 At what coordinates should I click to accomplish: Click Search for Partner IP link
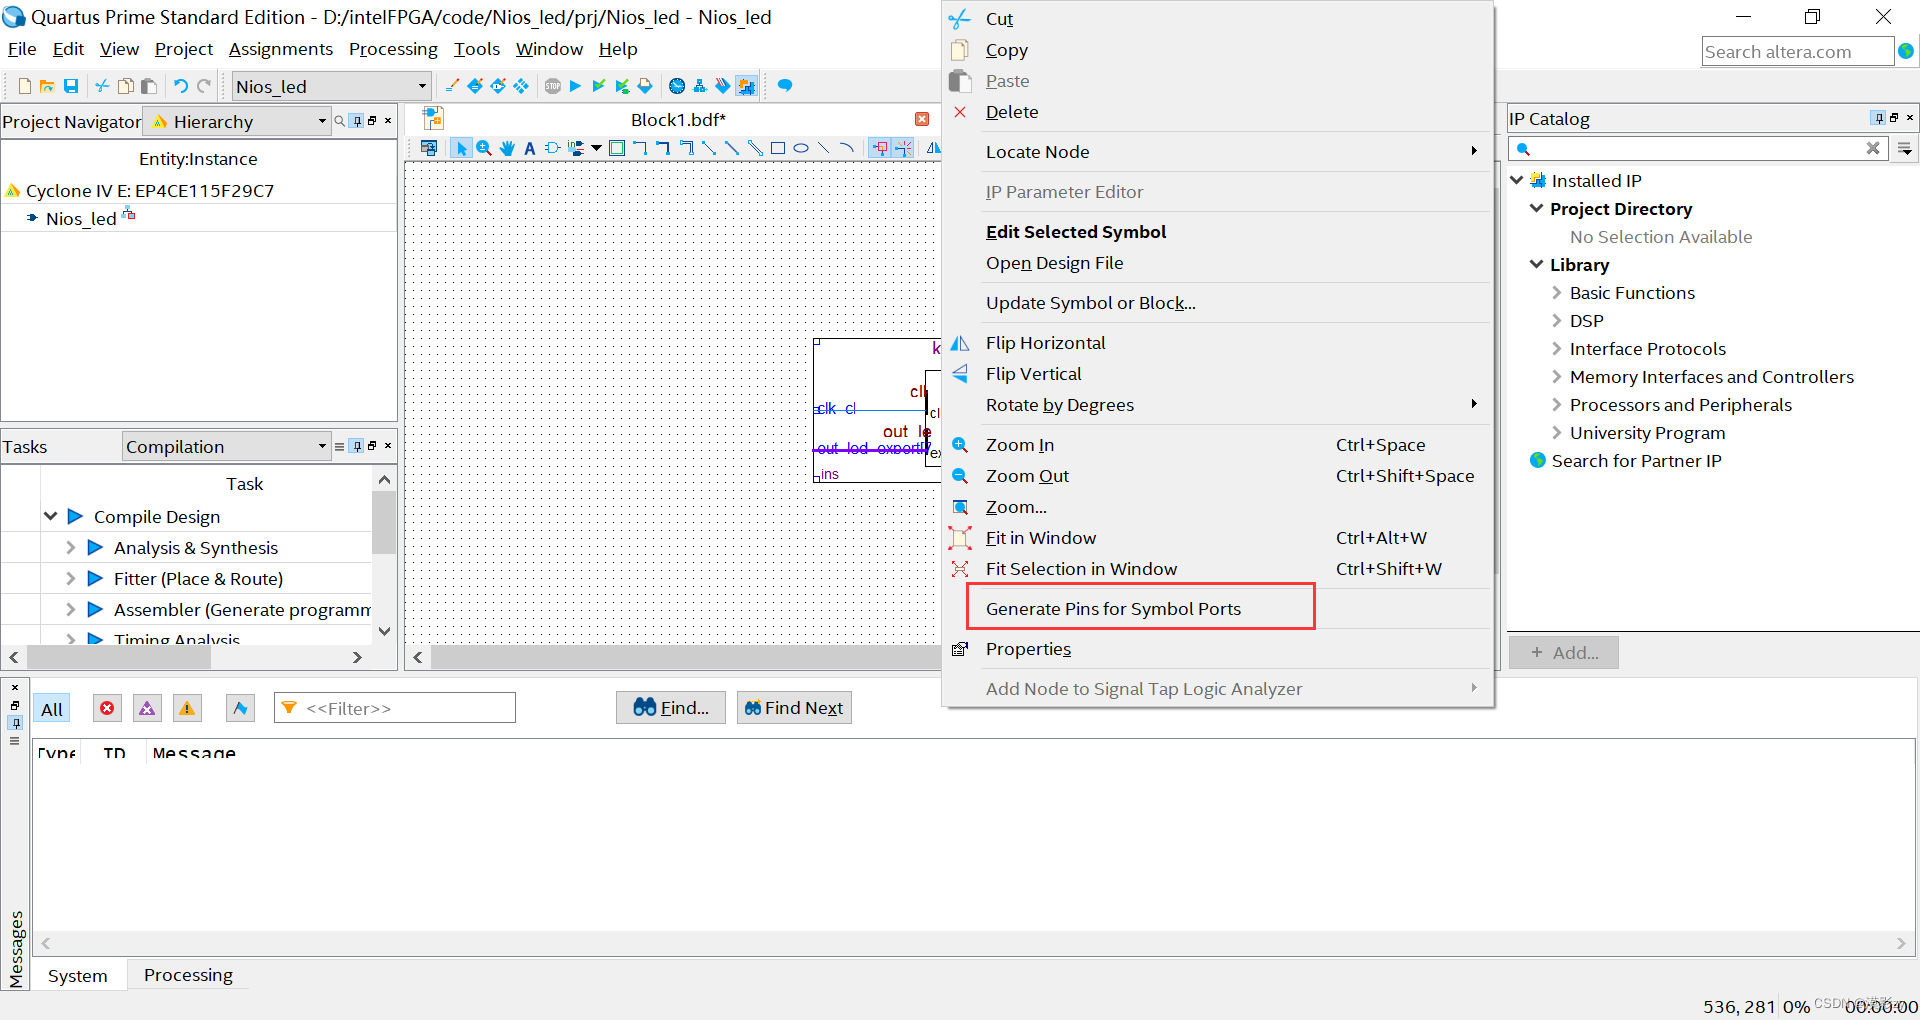[1636, 461]
